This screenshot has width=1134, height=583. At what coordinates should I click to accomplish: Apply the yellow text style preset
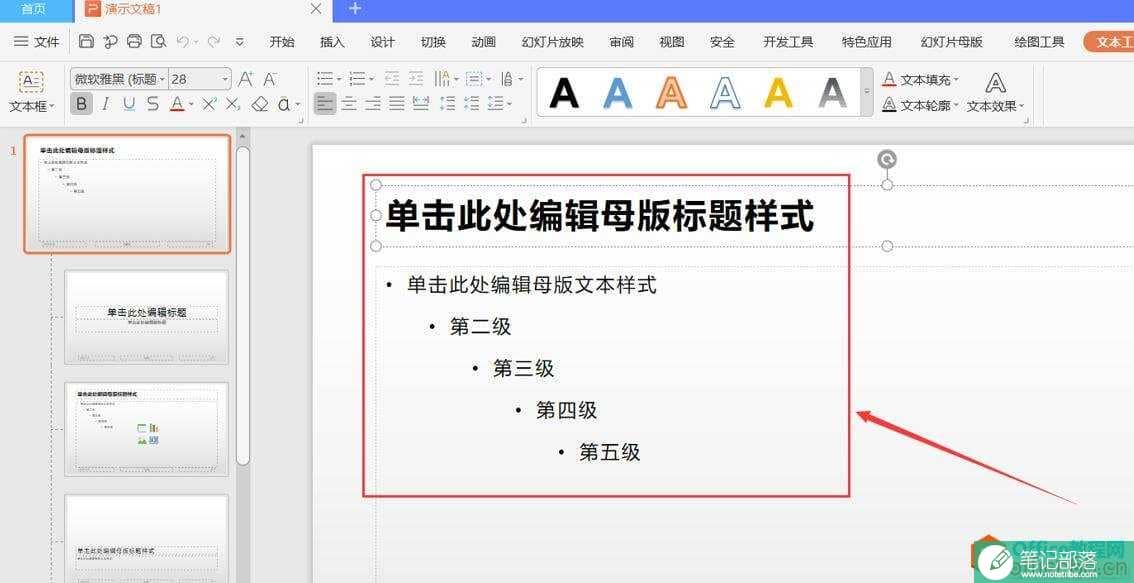pos(779,92)
